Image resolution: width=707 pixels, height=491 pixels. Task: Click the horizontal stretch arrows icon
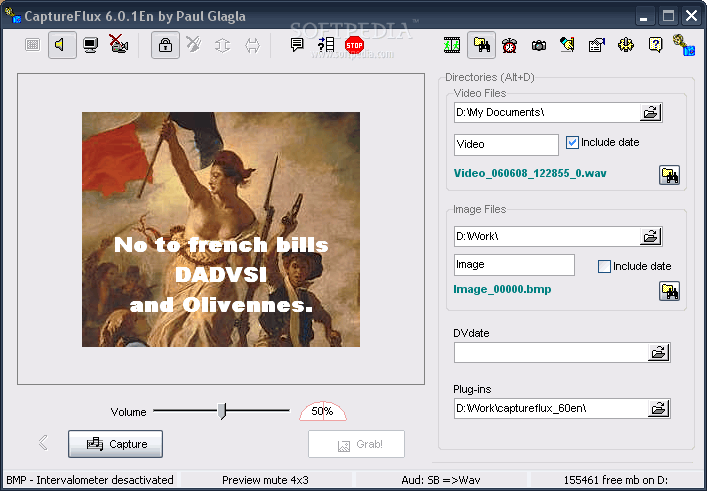click(x=252, y=45)
